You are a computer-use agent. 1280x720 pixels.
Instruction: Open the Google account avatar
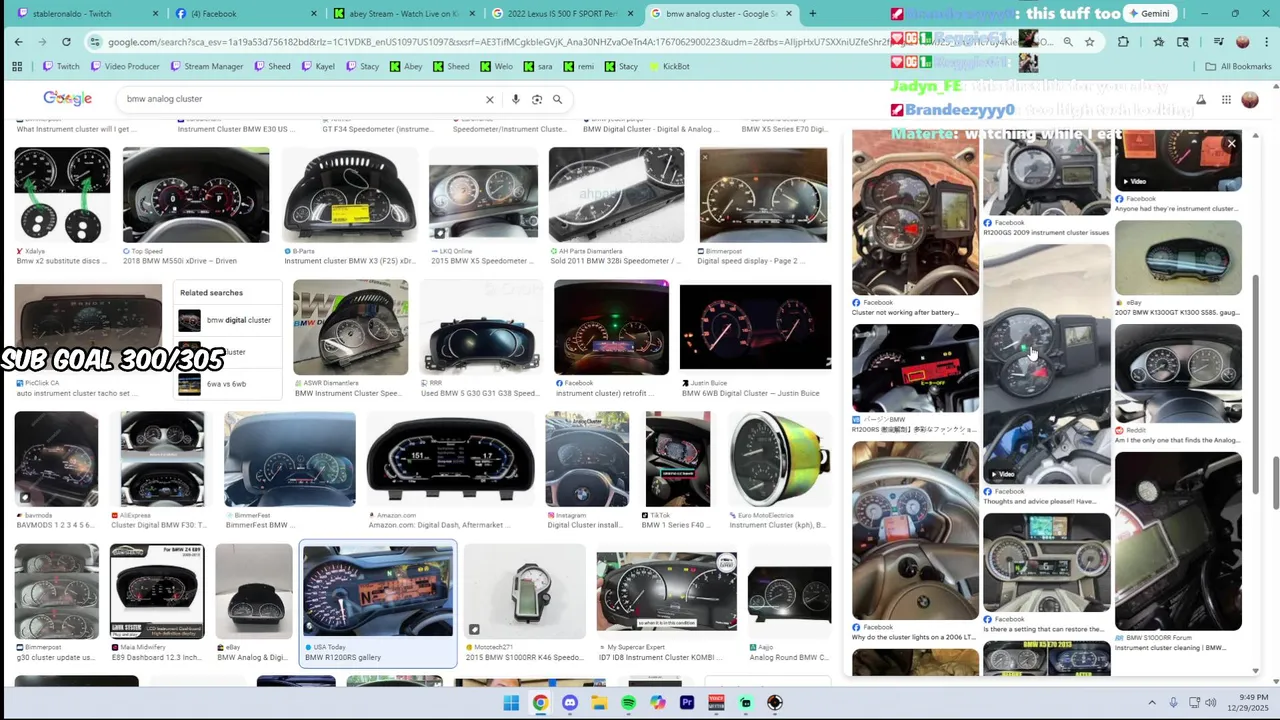pyautogui.click(x=1250, y=99)
